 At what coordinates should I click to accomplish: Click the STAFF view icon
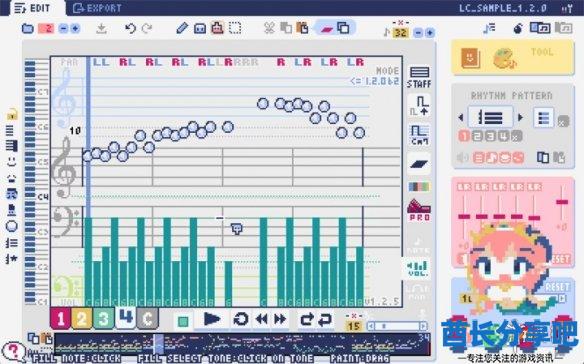419,77
